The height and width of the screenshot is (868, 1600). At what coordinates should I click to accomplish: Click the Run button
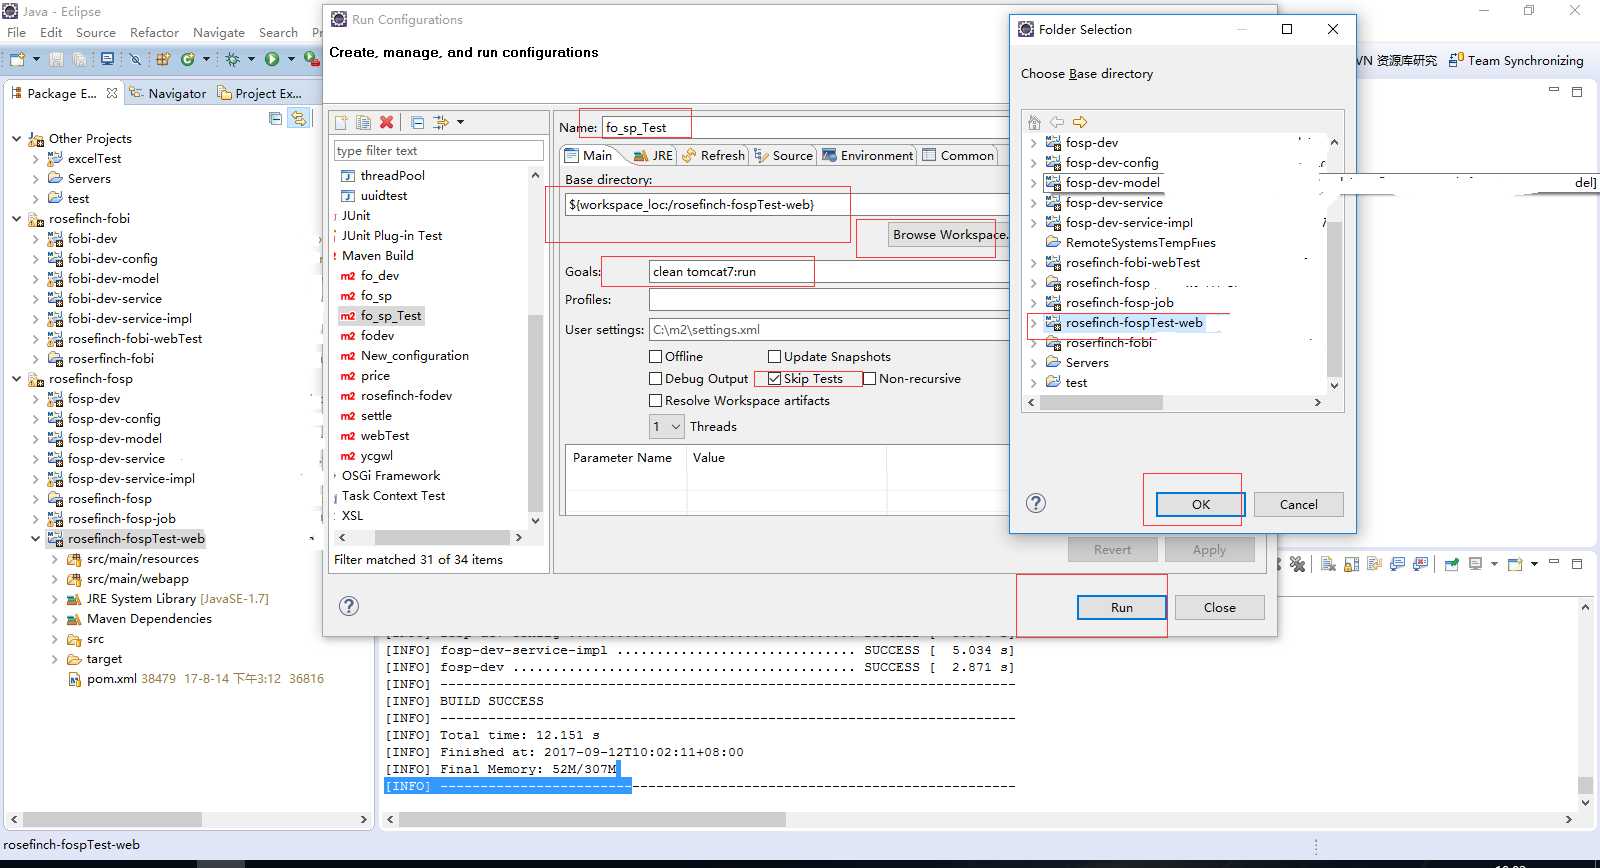coord(1121,608)
